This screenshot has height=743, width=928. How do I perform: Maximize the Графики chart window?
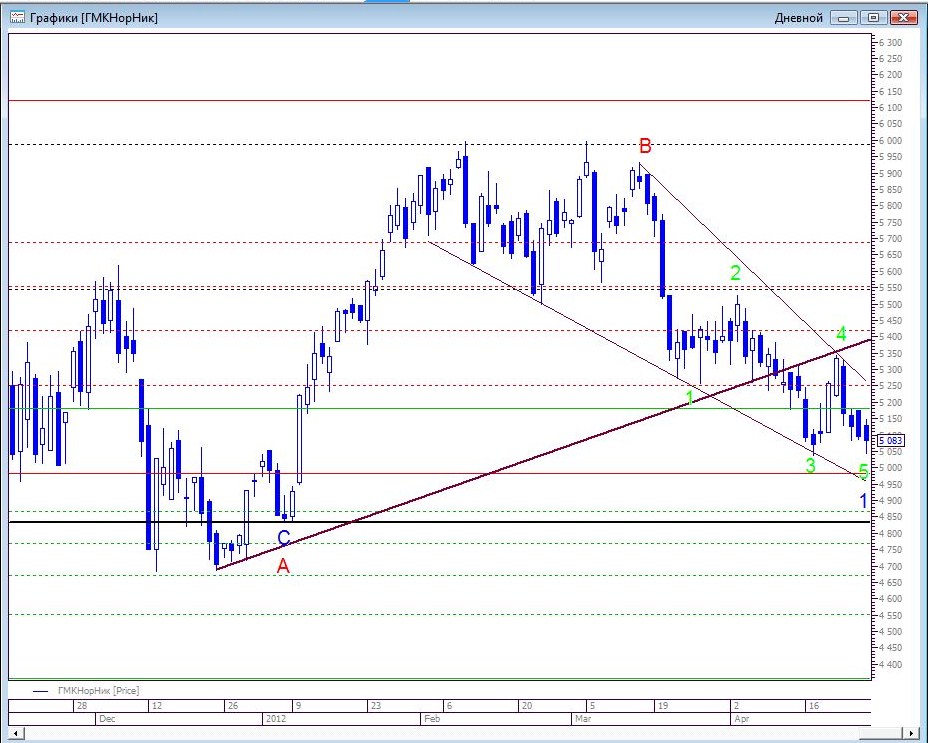[x=874, y=18]
